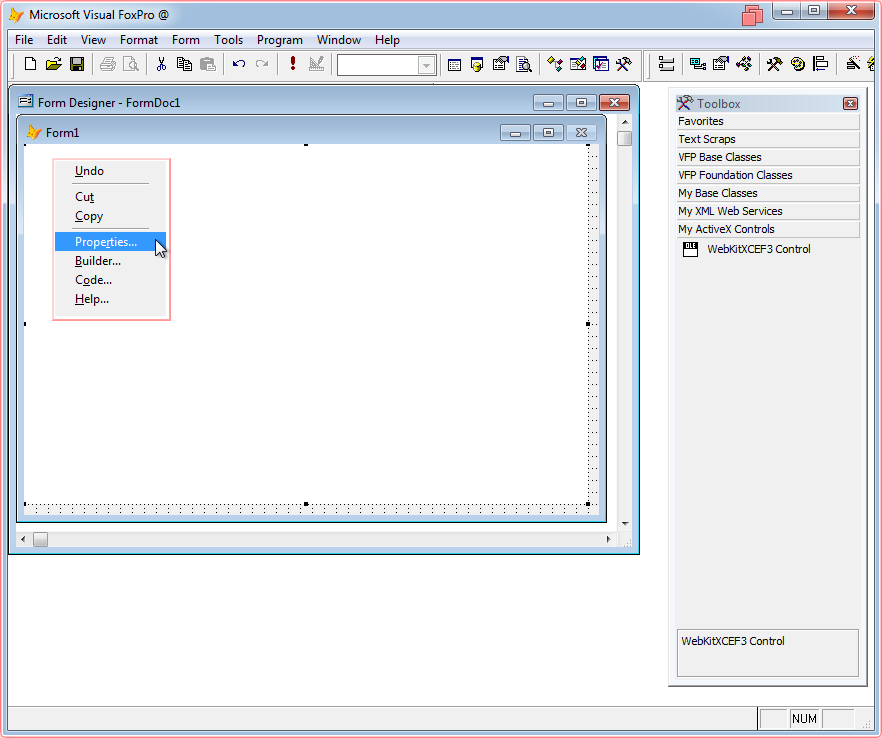Launch the Form Builder wand icon

click(852, 65)
